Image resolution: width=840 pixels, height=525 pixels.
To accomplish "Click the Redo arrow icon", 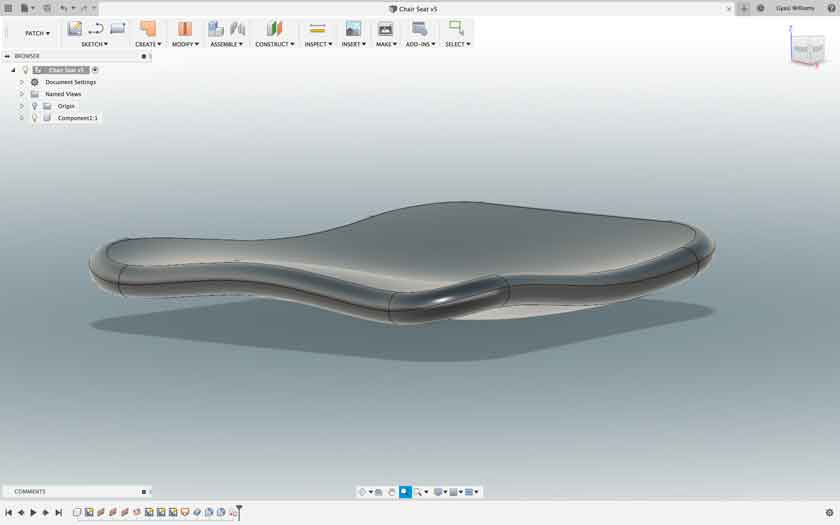I will pyautogui.click(x=84, y=8).
